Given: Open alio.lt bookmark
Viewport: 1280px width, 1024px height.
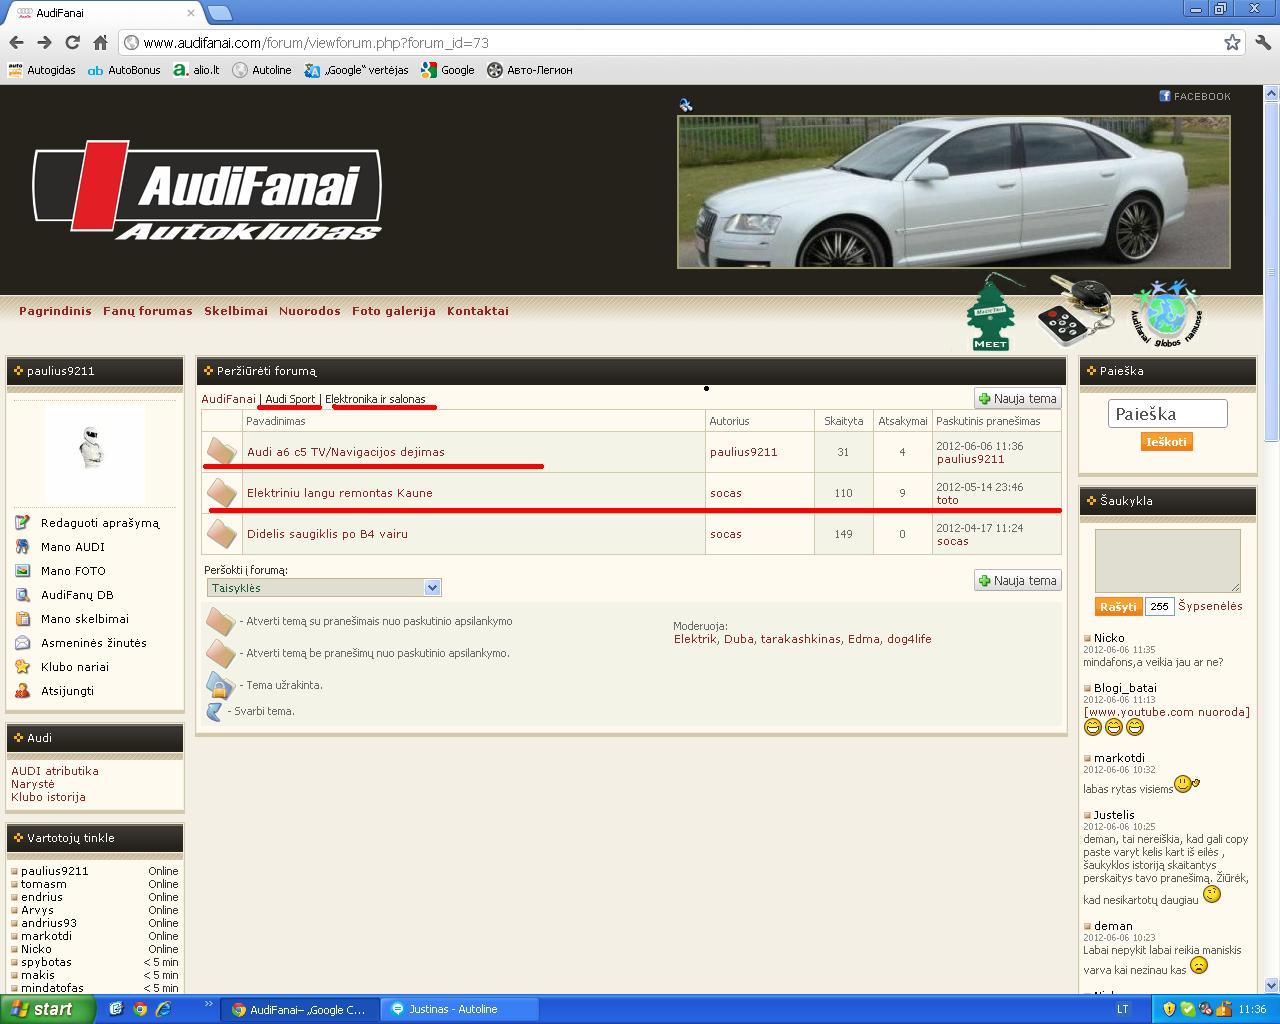Looking at the screenshot, I should point(196,70).
